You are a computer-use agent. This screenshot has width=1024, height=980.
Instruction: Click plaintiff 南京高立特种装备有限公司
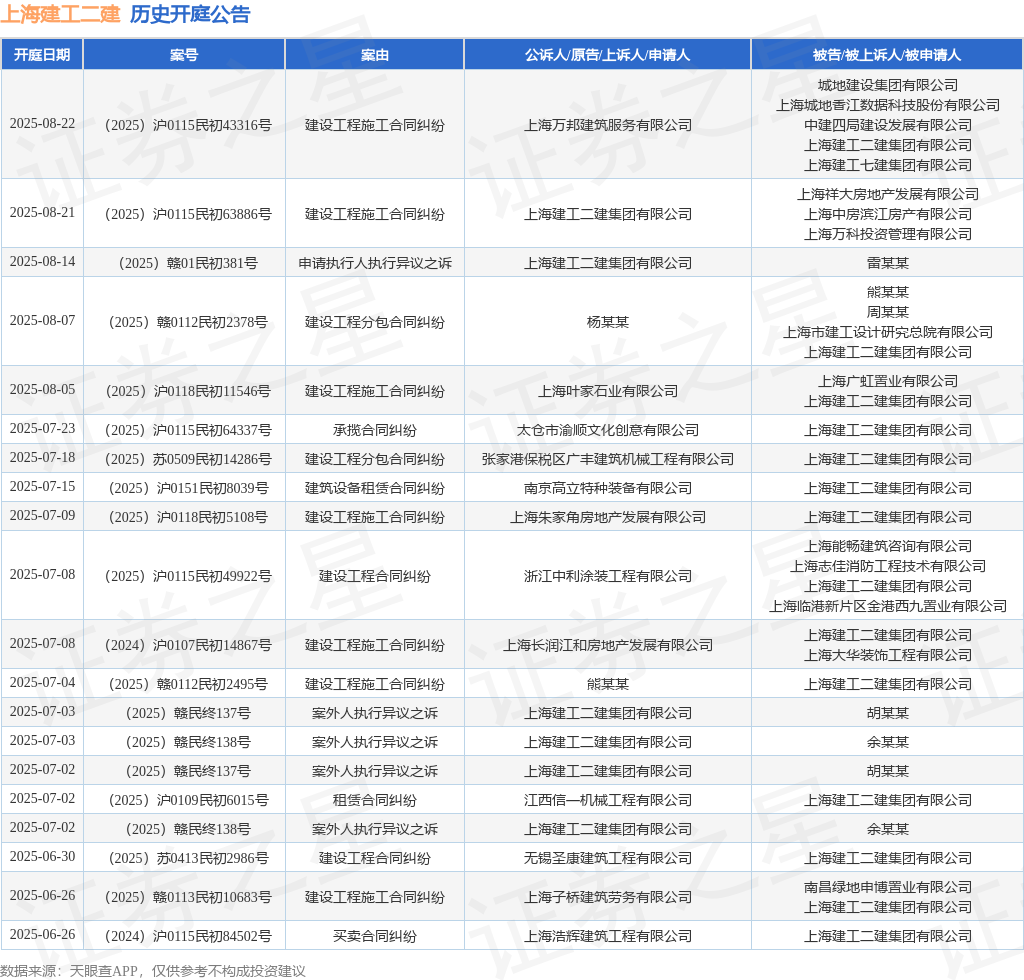[607, 488]
